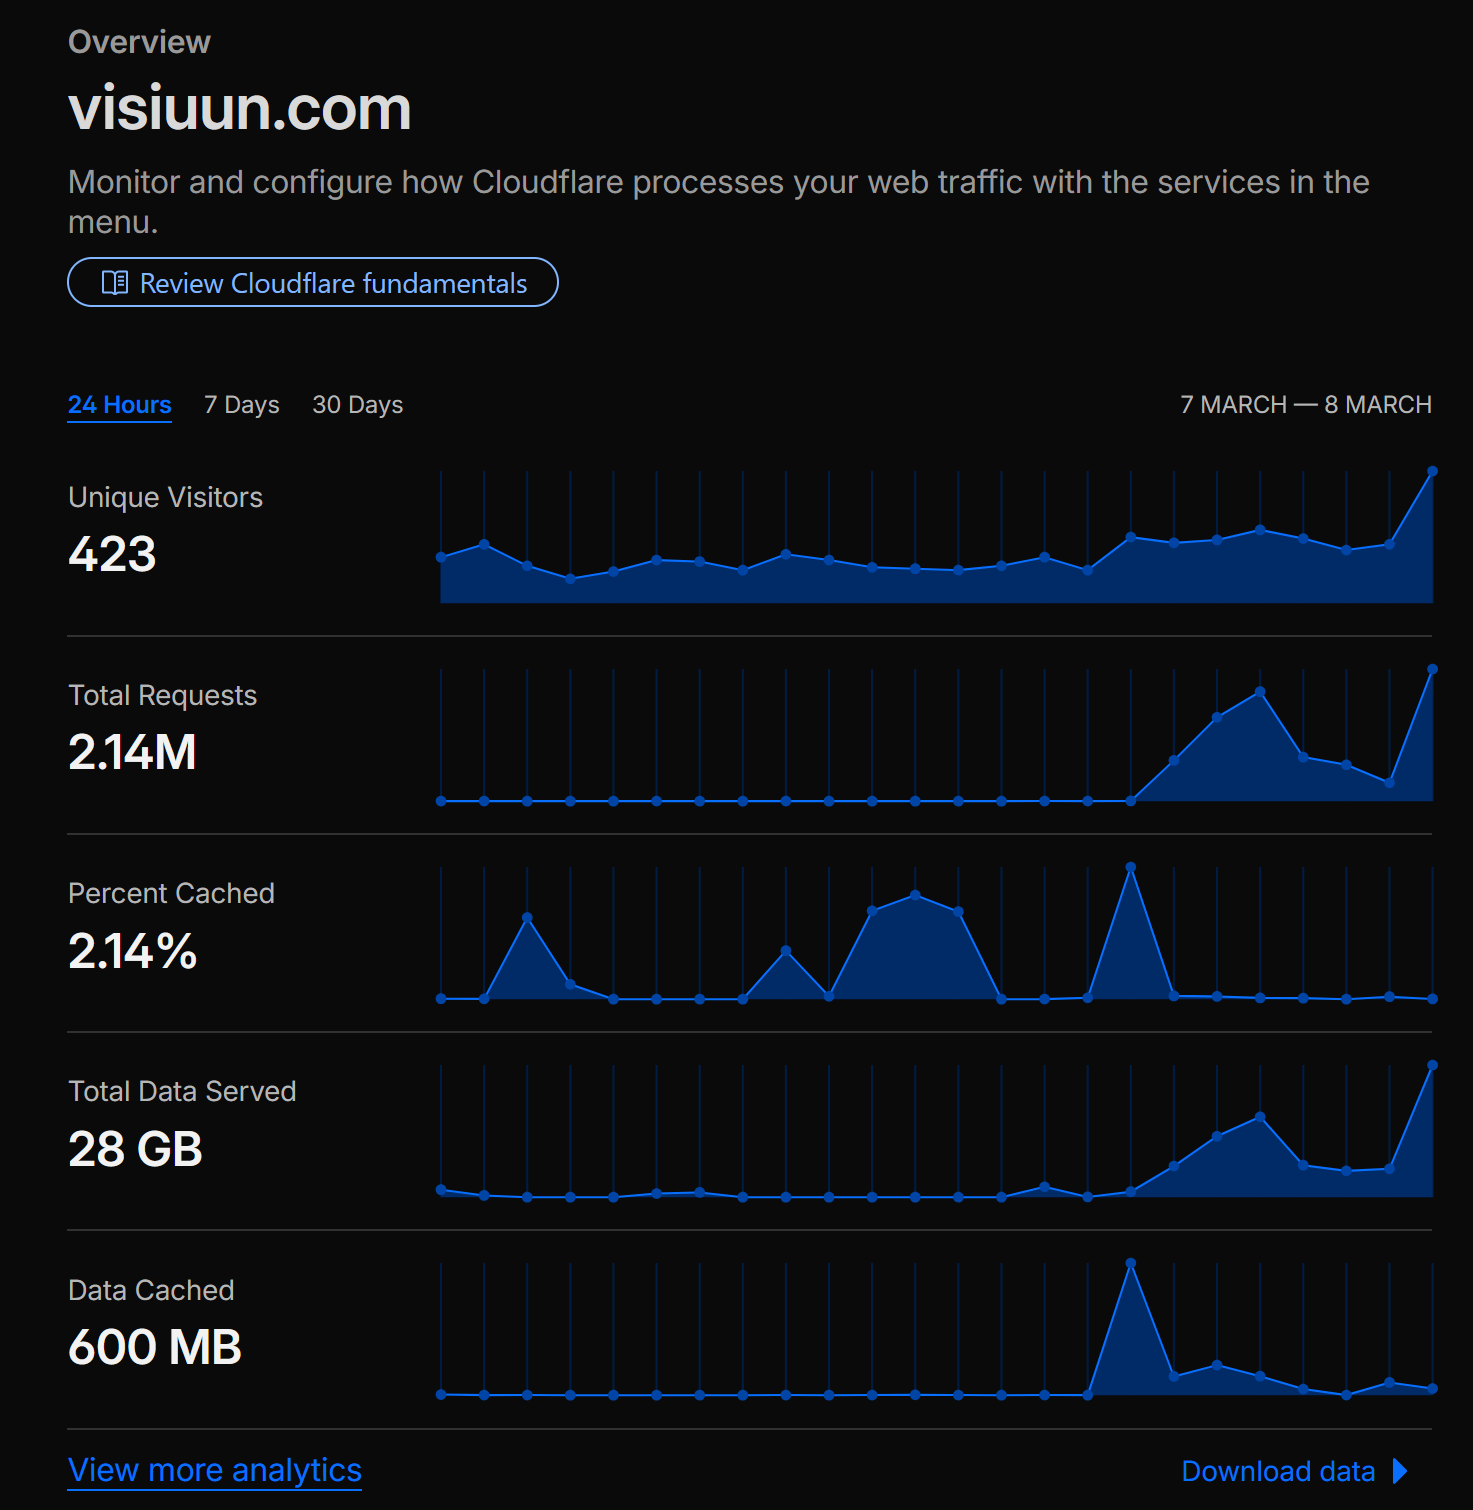Click the arrow icon beside Download data
The height and width of the screenshot is (1510, 1473).
point(1400,1471)
